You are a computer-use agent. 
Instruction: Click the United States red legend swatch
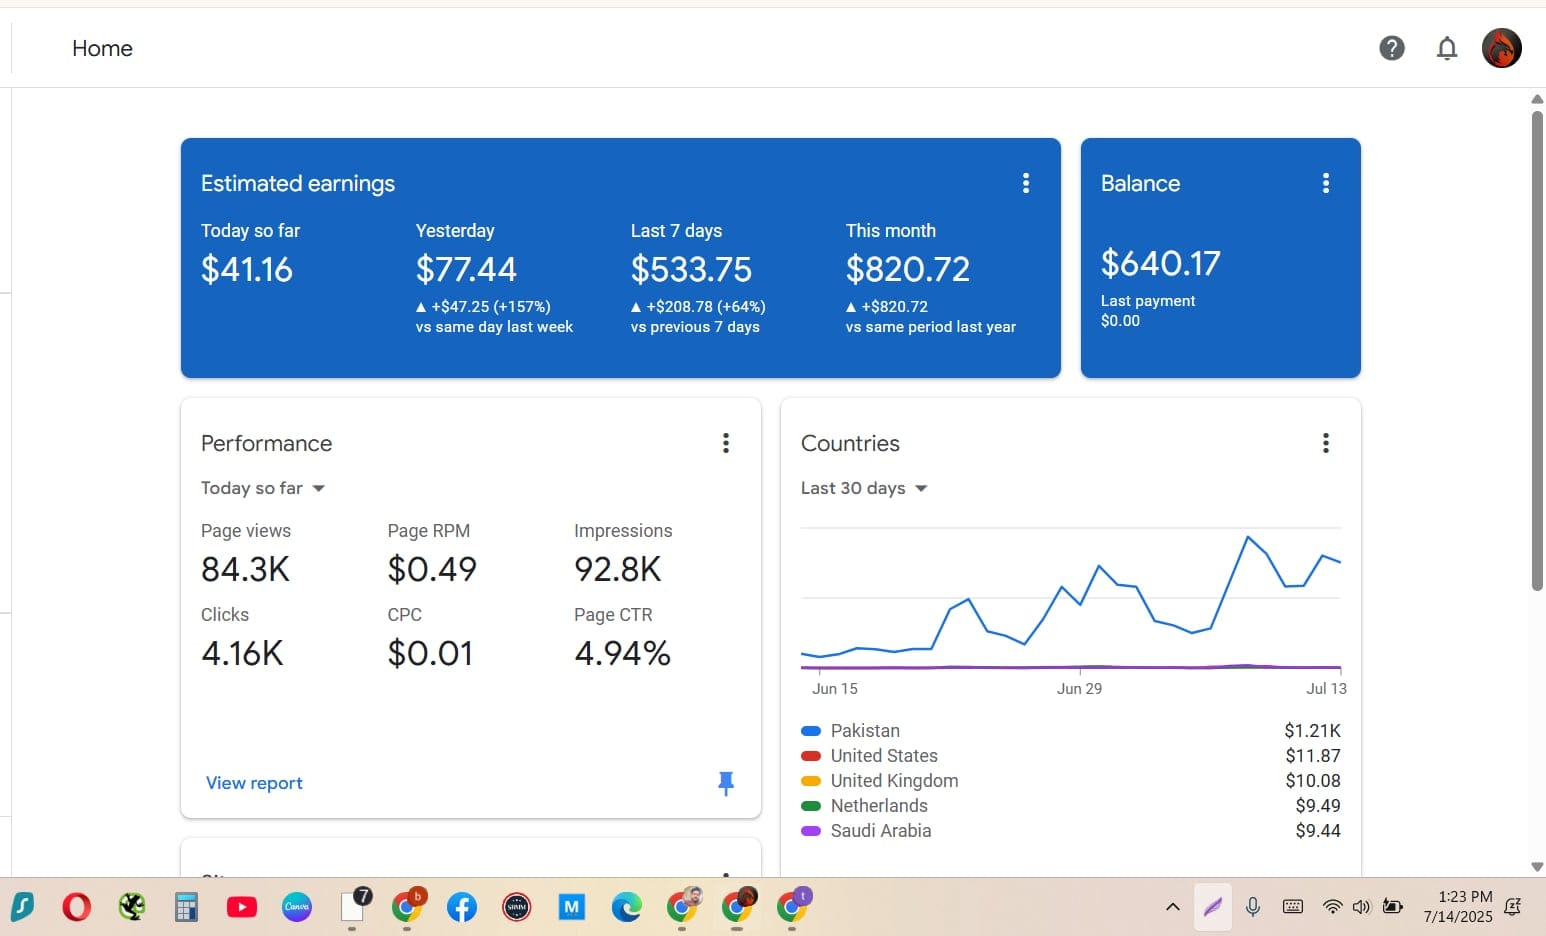(x=811, y=756)
